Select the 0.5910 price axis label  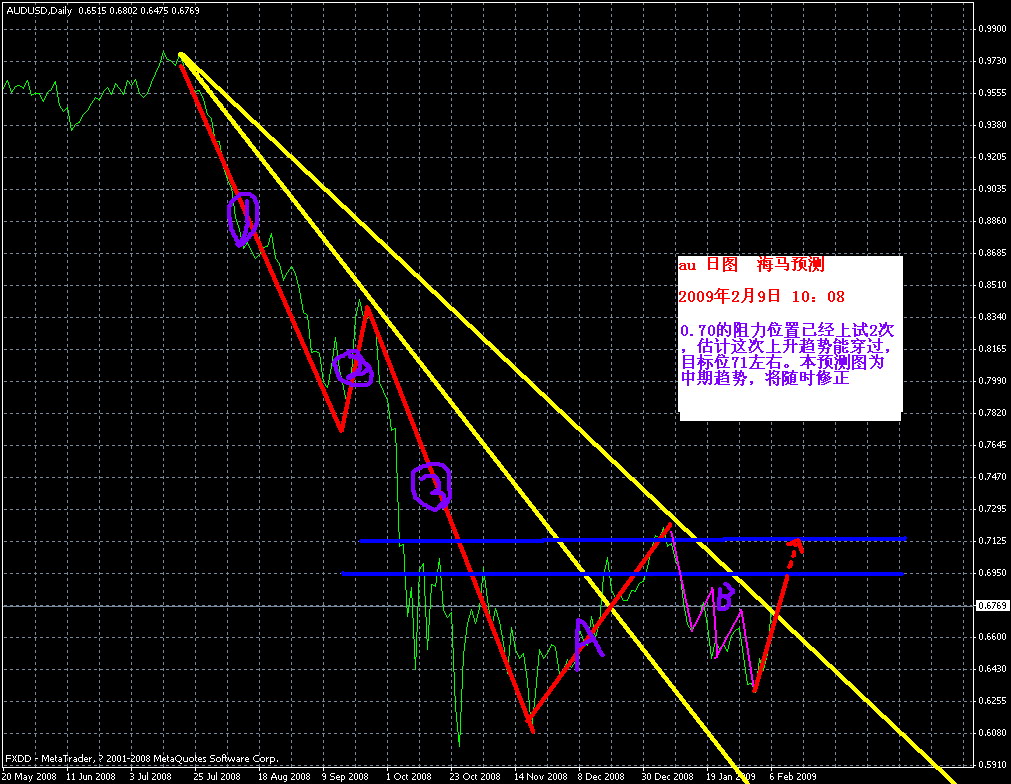tap(992, 765)
